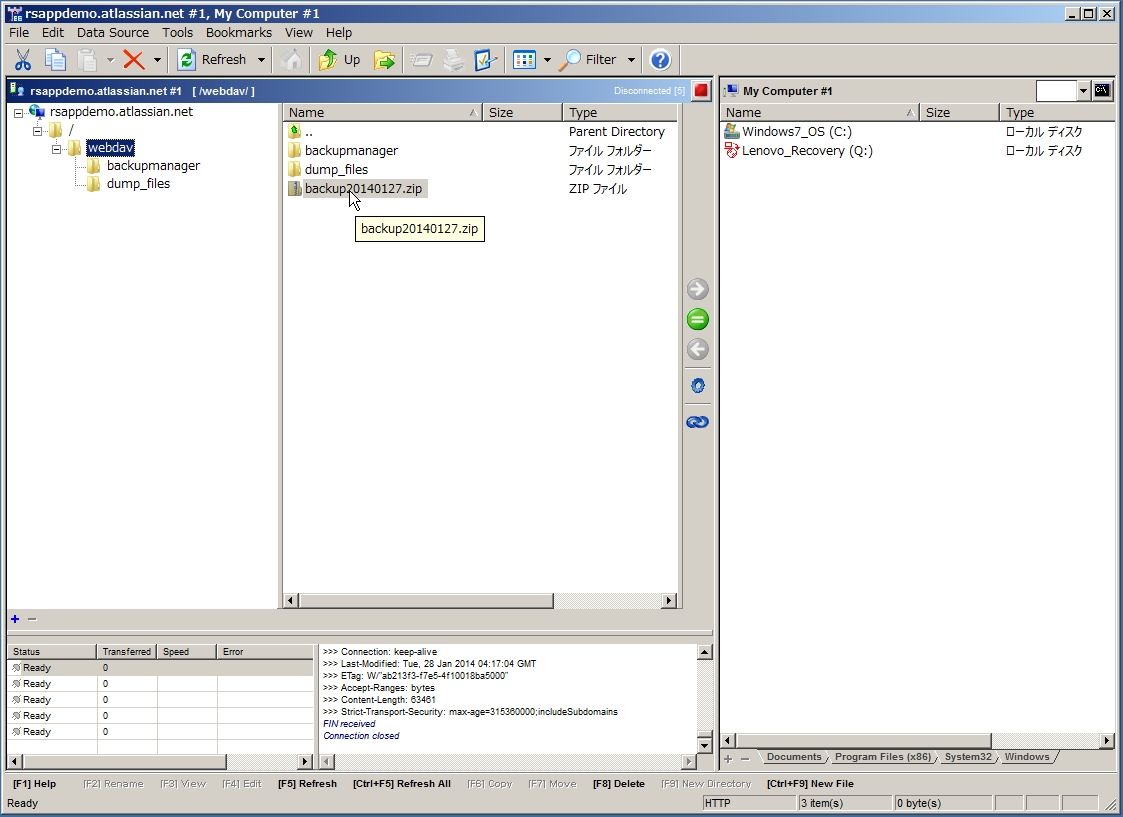
Task: Open the Delete dropdown arrow
Action: [157, 60]
